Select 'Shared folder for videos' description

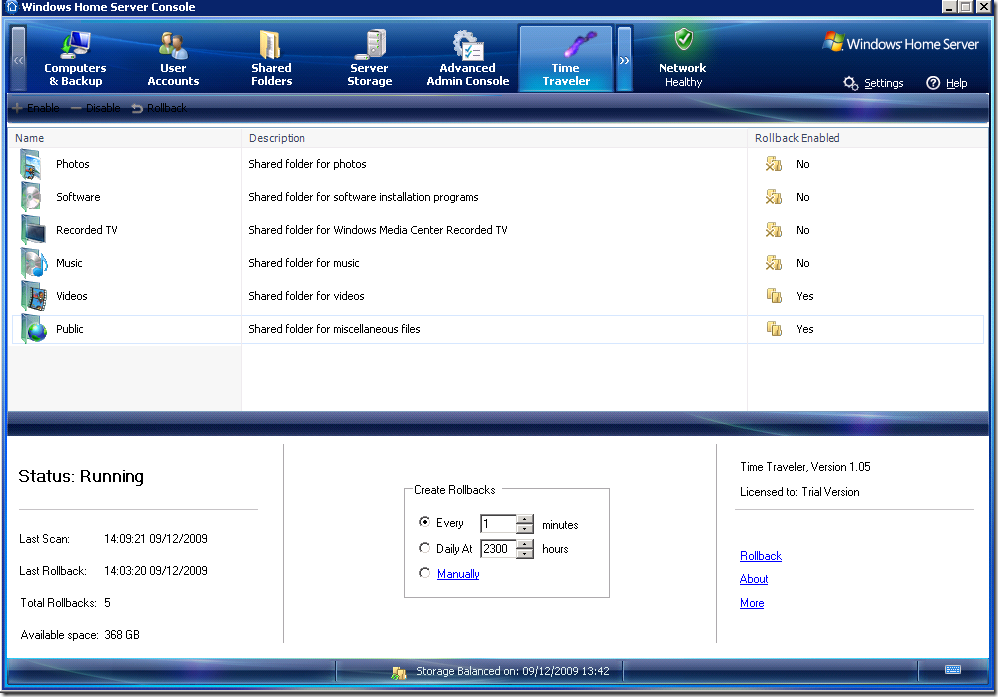pos(306,297)
